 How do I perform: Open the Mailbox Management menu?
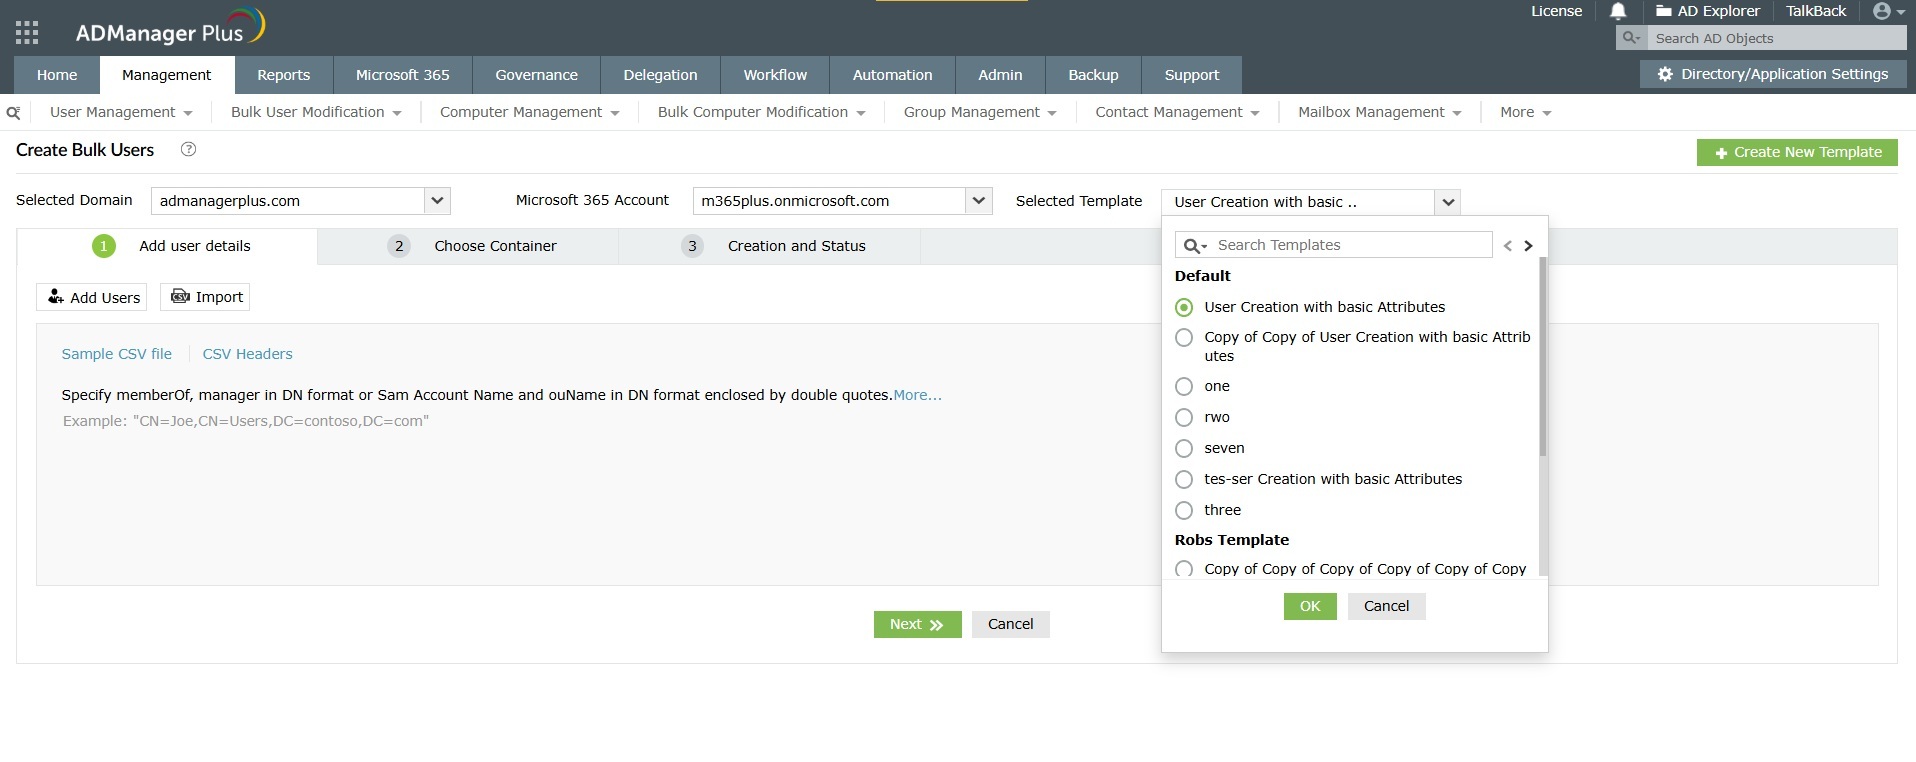pos(1379,112)
